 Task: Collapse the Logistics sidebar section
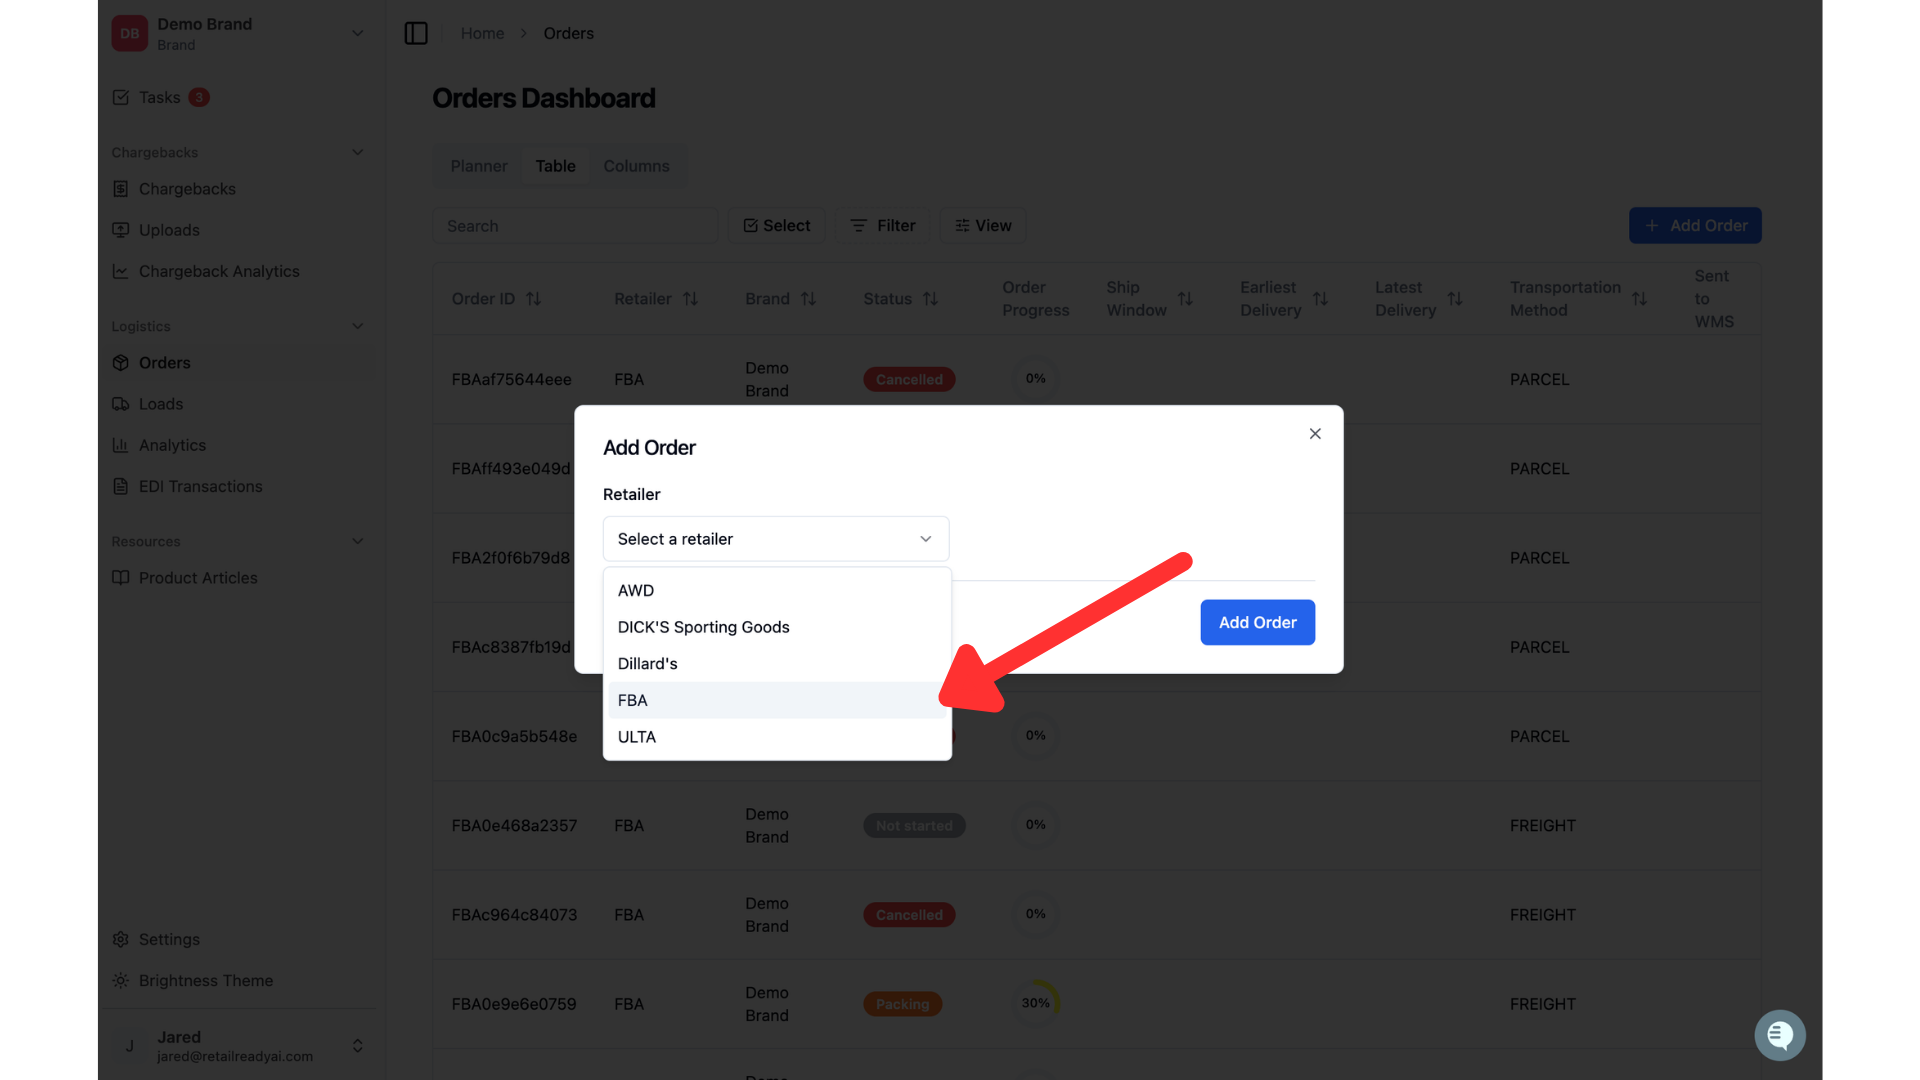coord(357,326)
